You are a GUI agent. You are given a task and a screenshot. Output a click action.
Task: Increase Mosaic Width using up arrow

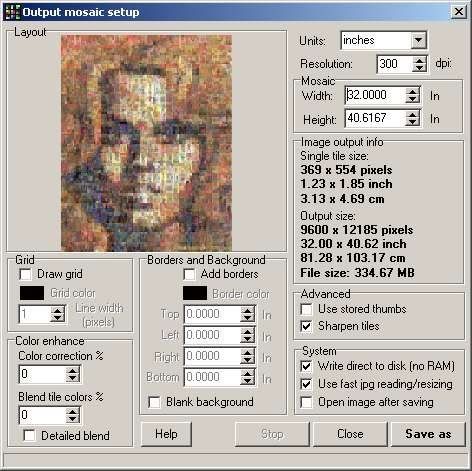pyautogui.click(x=412, y=92)
